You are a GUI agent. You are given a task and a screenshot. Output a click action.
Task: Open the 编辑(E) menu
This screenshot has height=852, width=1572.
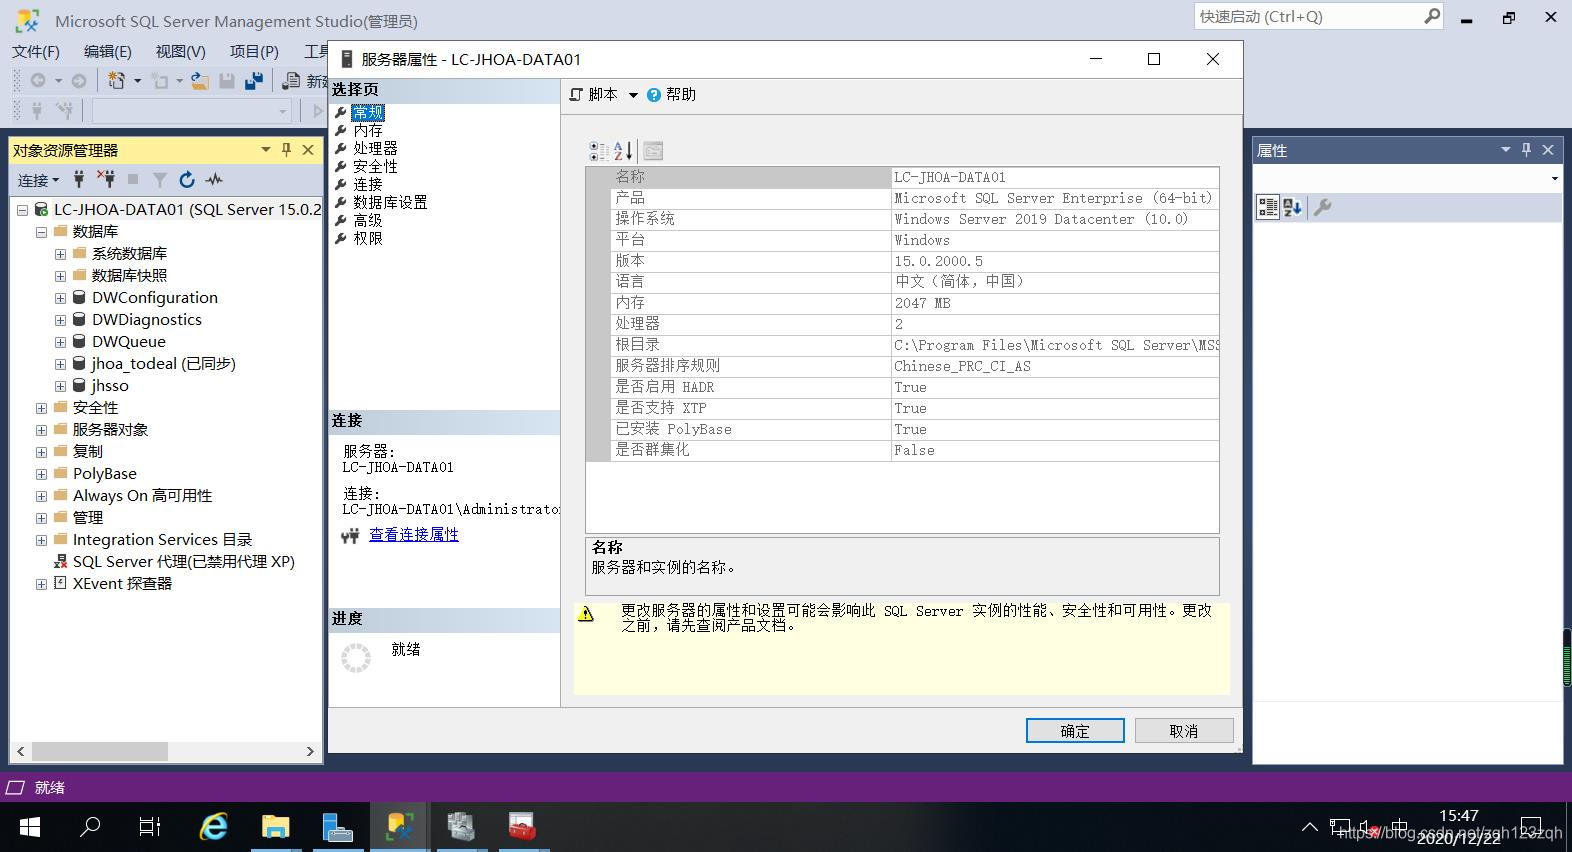pyautogui.click(x=107, y=51)
